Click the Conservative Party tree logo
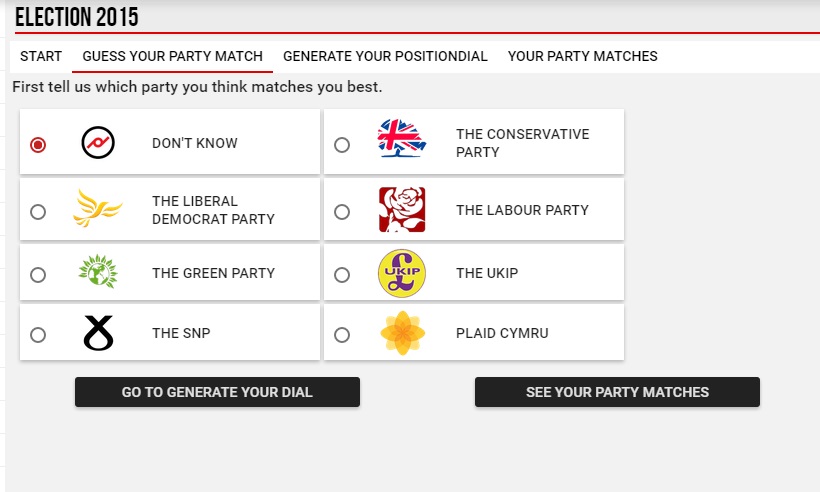The image size is (820, 492). tap(402, 138)
